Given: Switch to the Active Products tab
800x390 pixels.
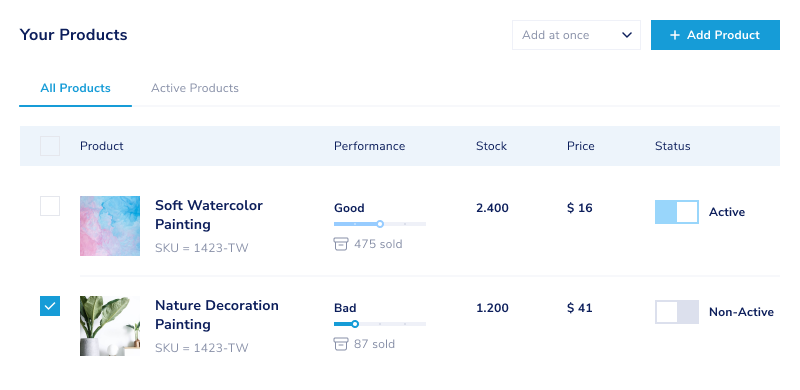Looking at the screenshot, I should (x=194, y=88).
